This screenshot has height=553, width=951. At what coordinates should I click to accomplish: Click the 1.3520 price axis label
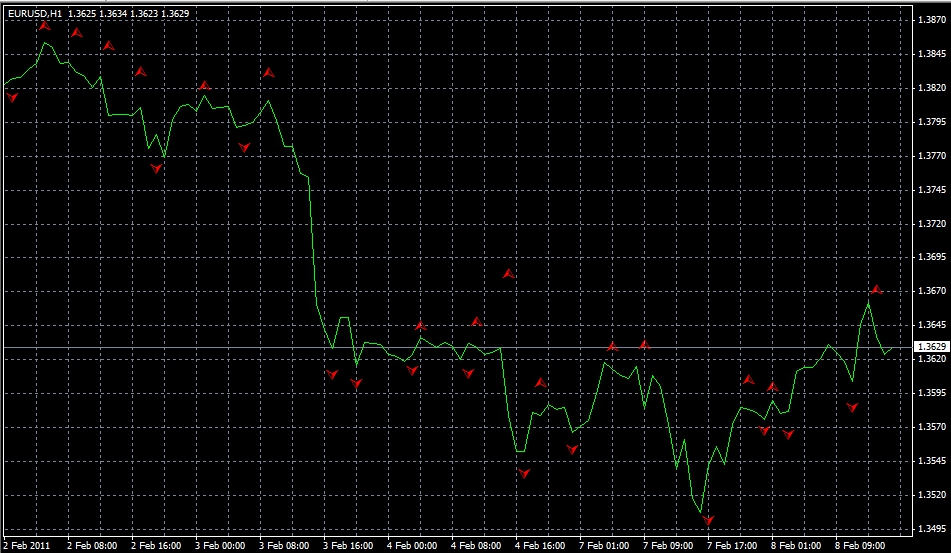[x=930, y=495]
